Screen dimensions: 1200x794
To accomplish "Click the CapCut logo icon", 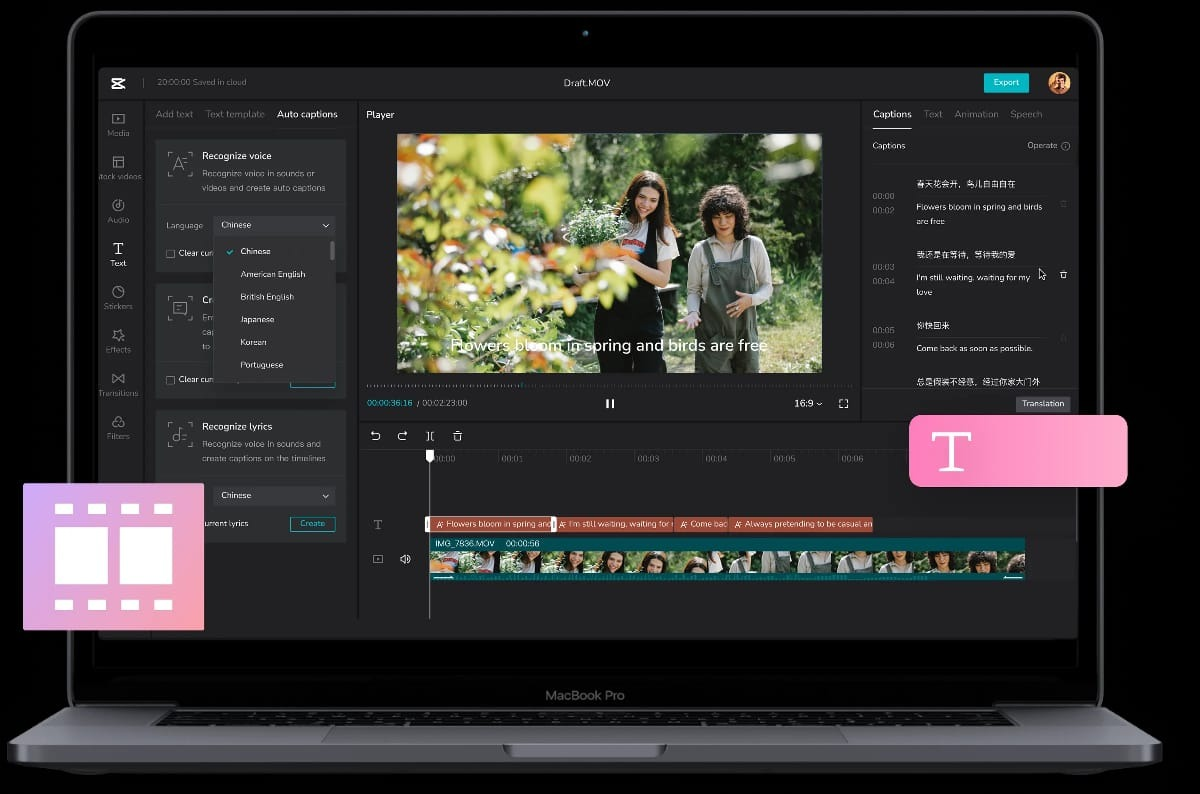I will coord(118,82).
